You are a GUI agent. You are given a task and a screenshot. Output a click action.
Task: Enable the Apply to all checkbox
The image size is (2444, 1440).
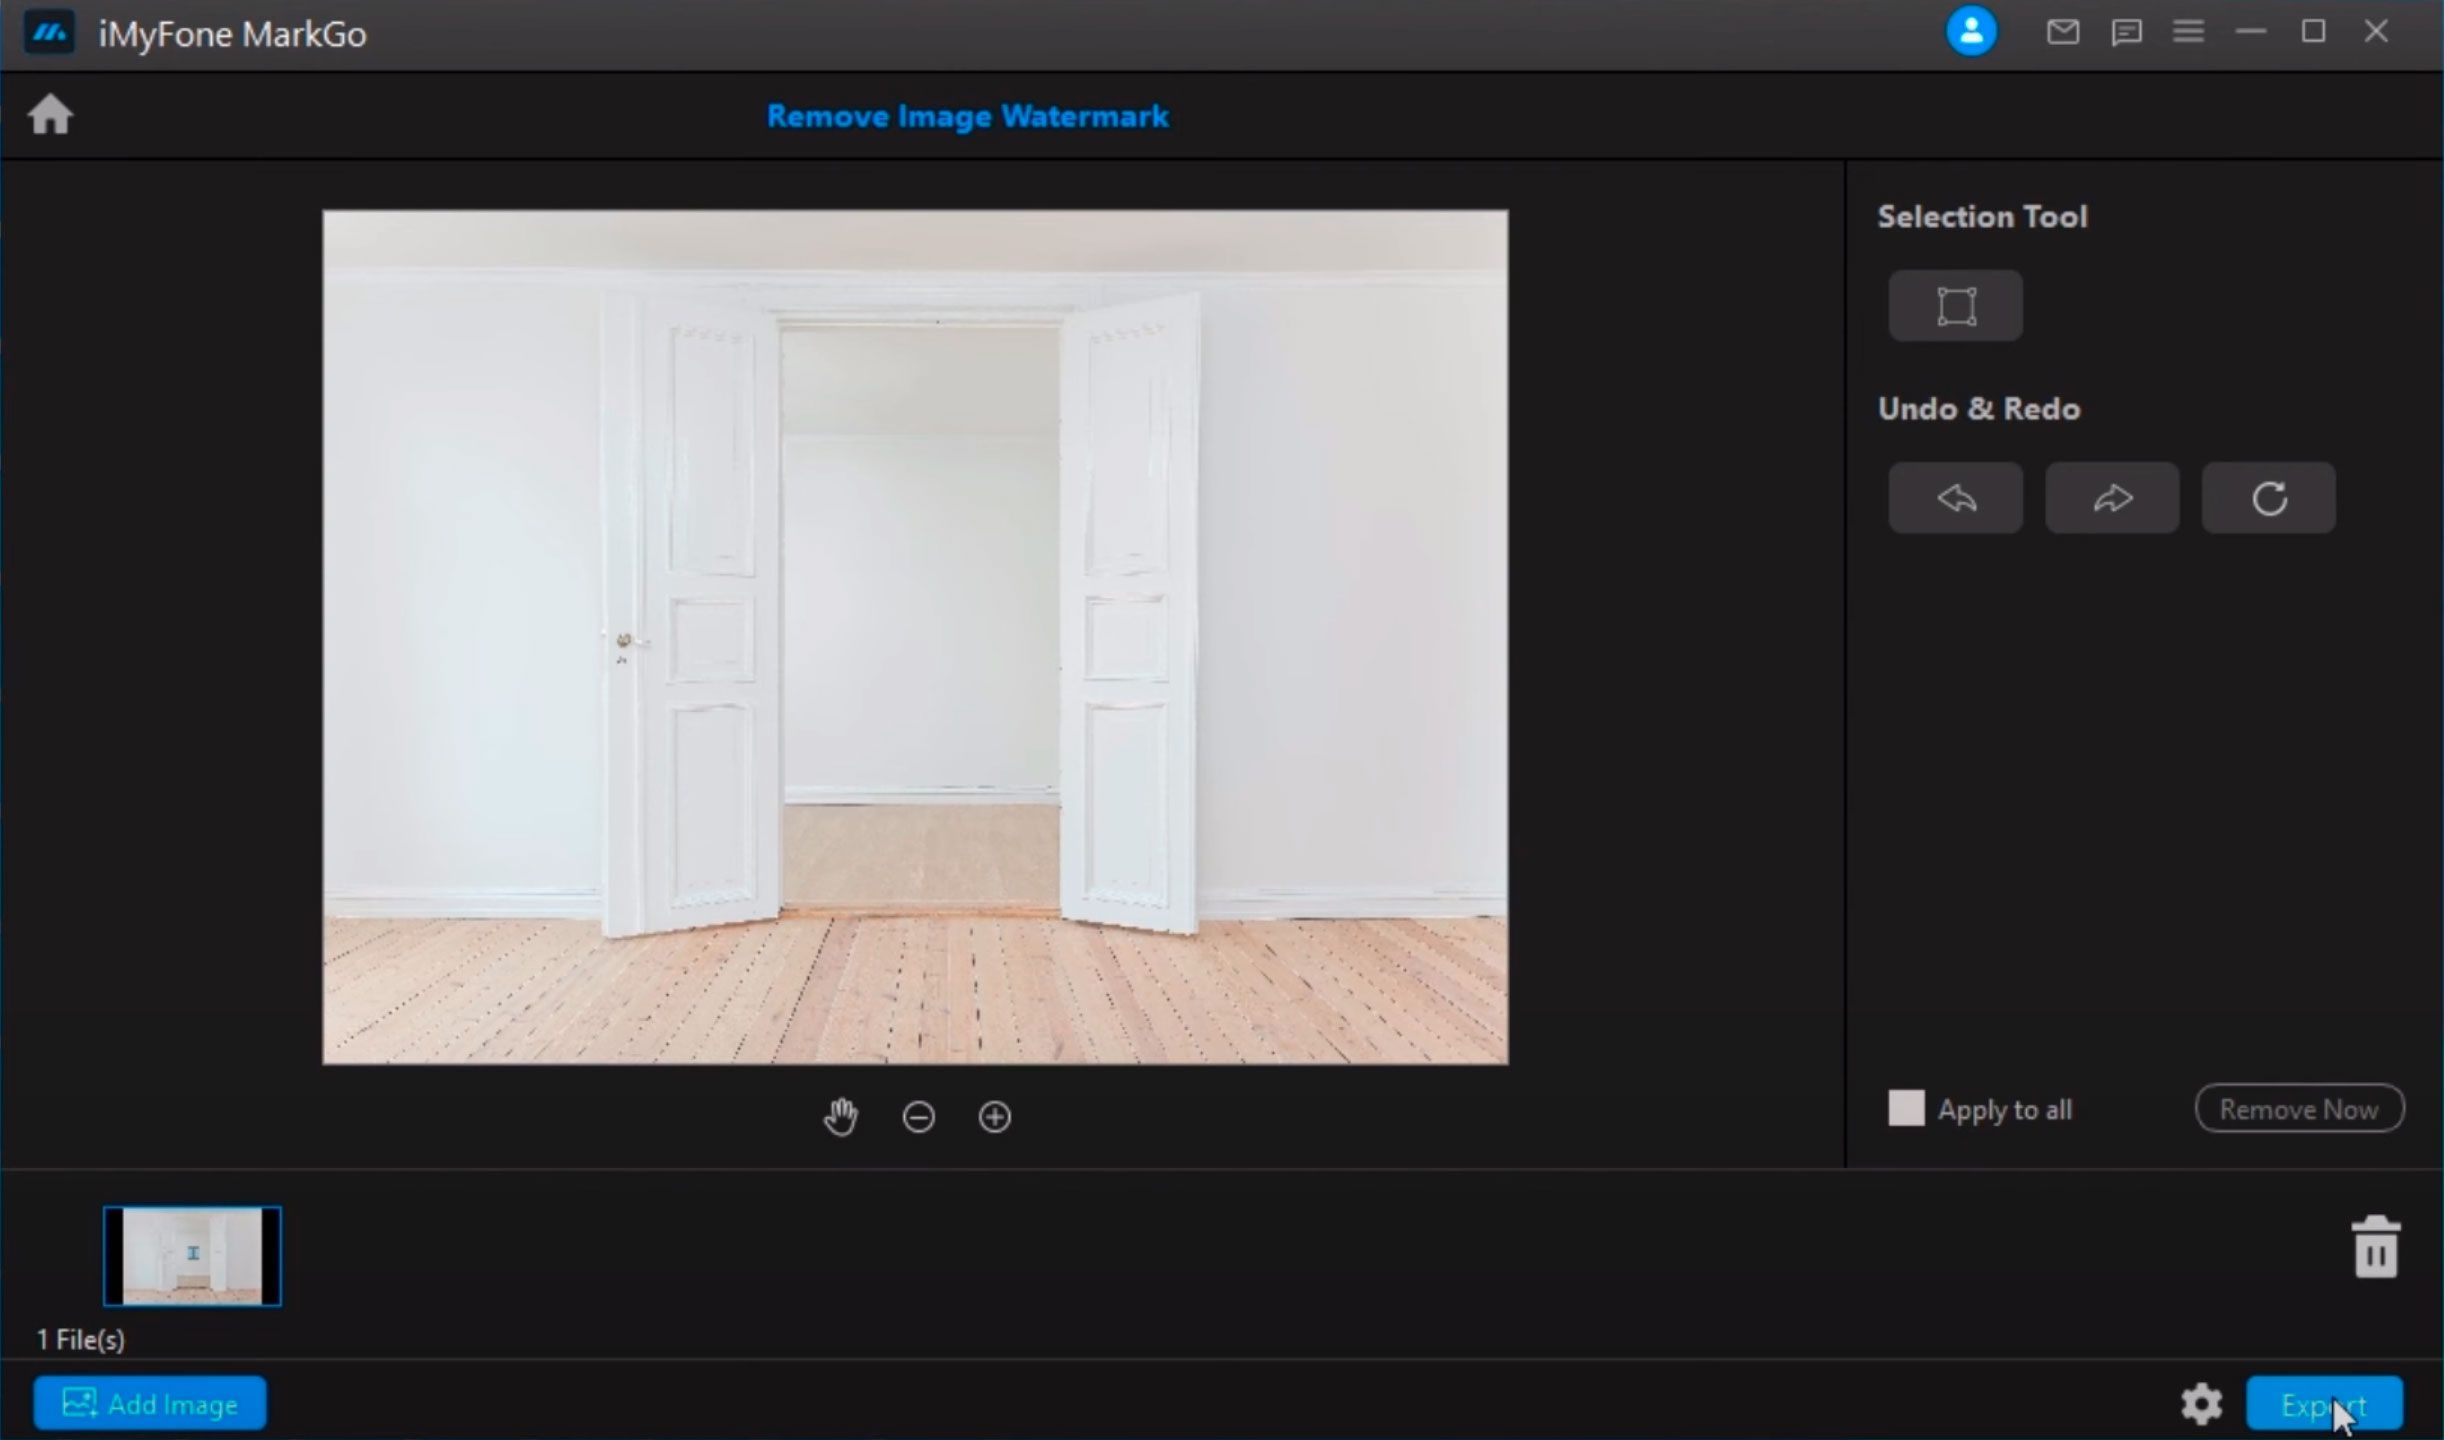click(x=1906, y=1109)
